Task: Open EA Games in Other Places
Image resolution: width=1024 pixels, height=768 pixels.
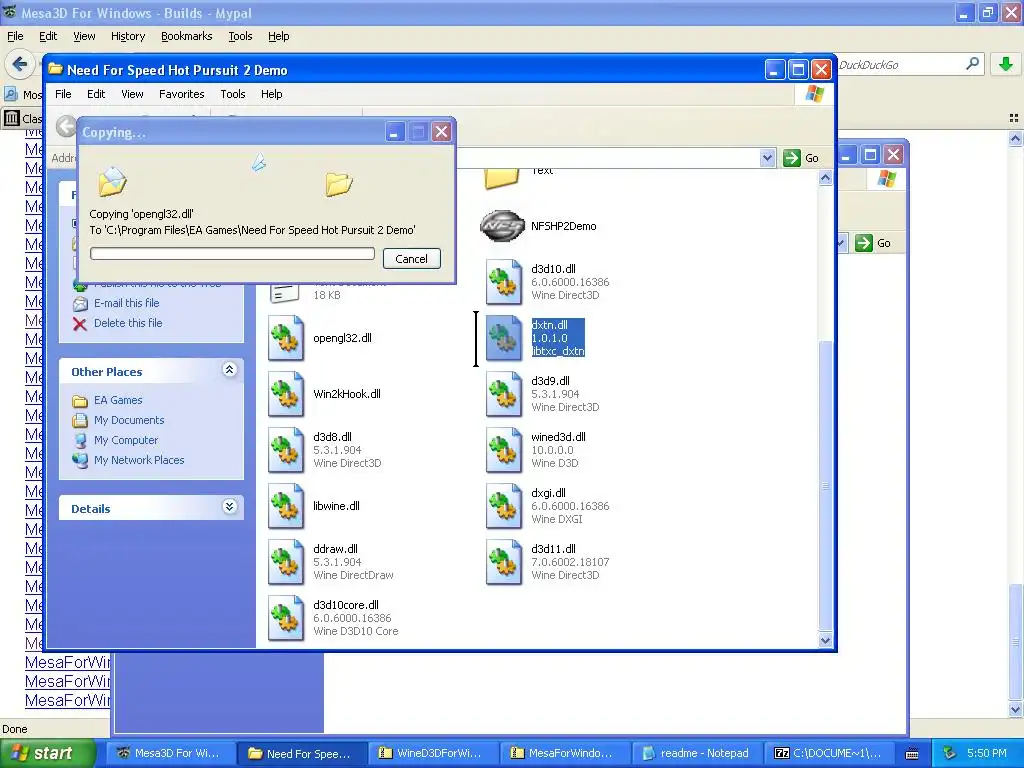Action: (x=118, y=400)
